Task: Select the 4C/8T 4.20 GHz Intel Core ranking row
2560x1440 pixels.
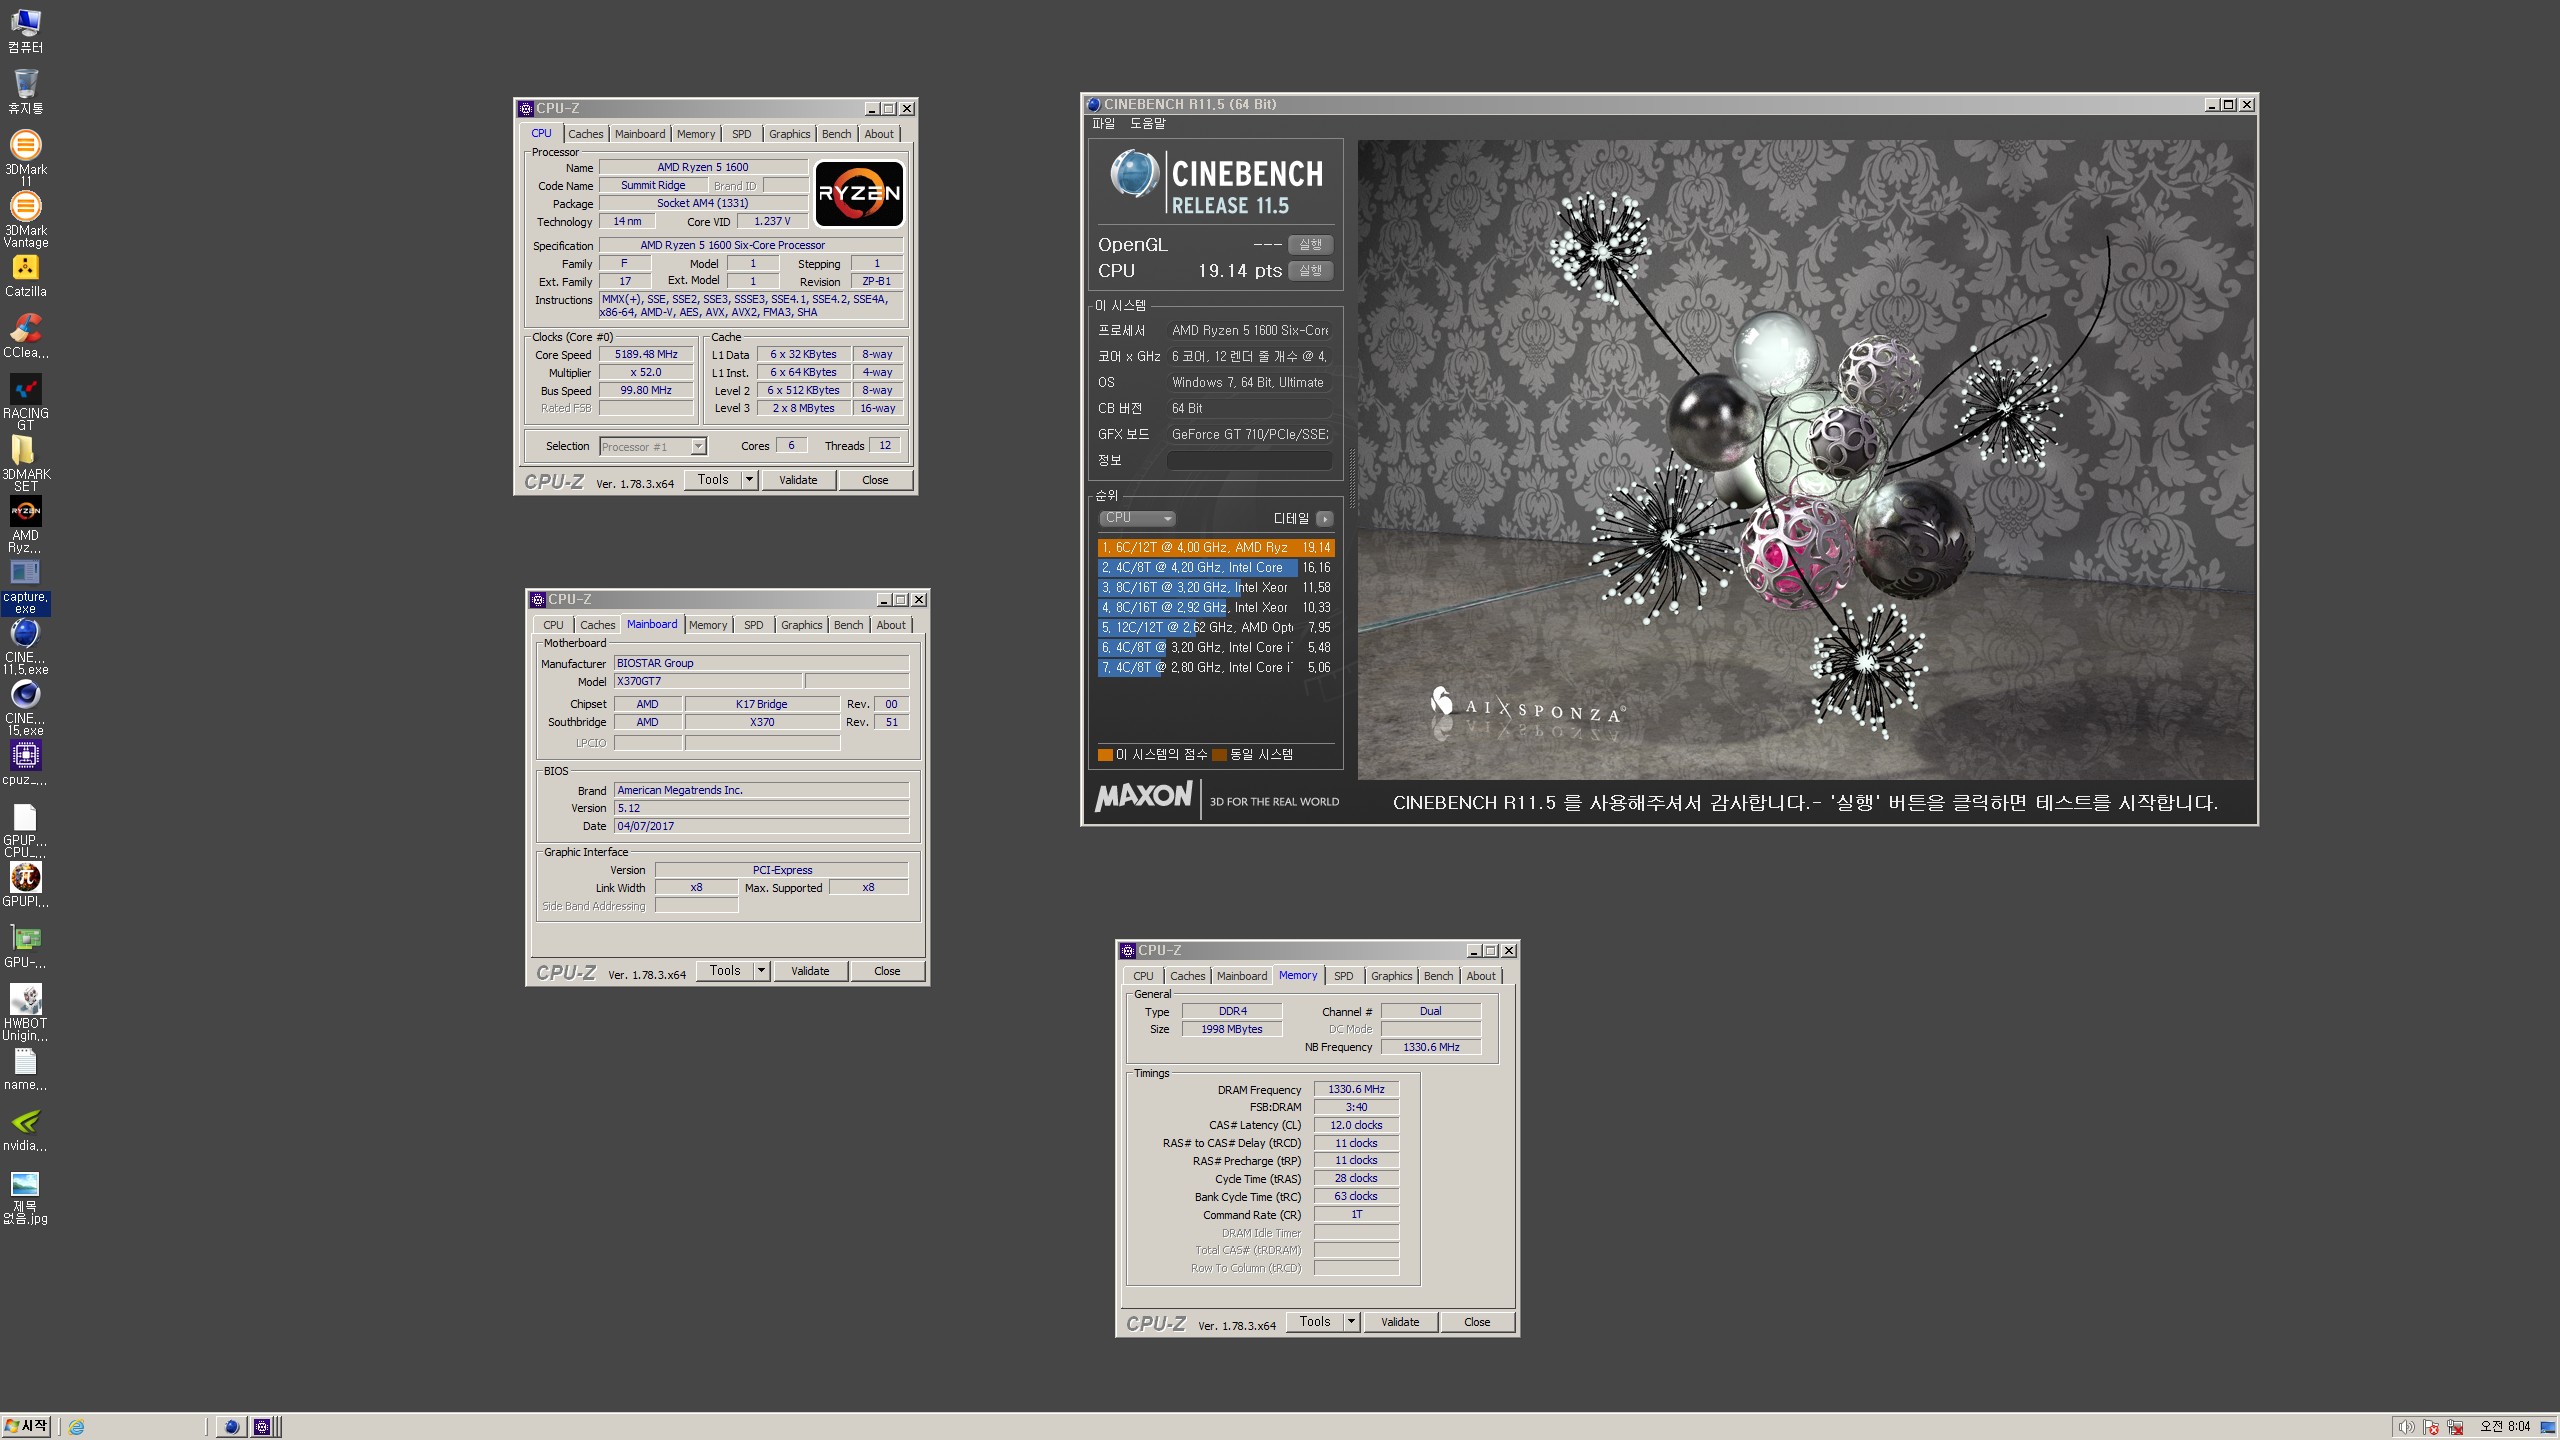Action: 1216,568
